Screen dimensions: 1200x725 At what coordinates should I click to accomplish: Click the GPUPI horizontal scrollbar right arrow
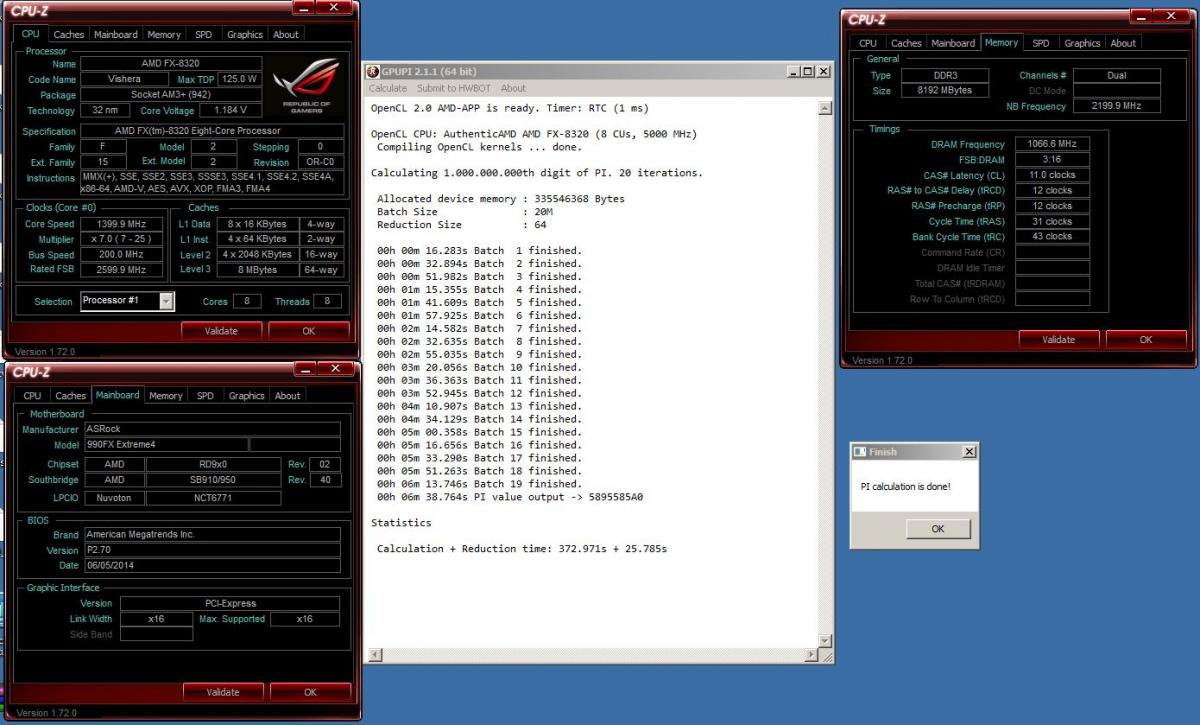pos(811,655)
